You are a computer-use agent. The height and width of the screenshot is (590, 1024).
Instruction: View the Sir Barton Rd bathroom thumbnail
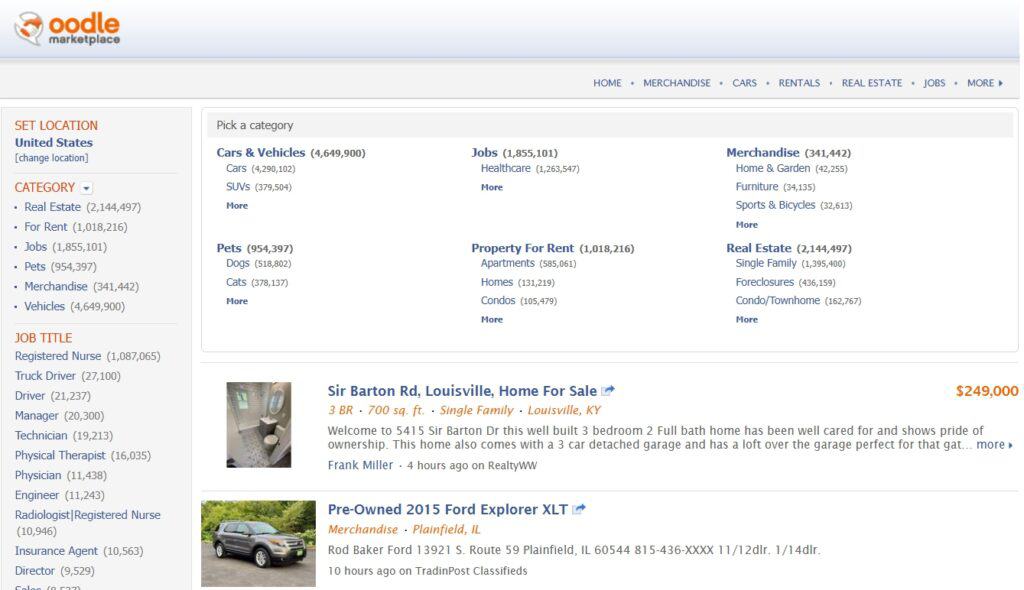(x=259, y=425)
